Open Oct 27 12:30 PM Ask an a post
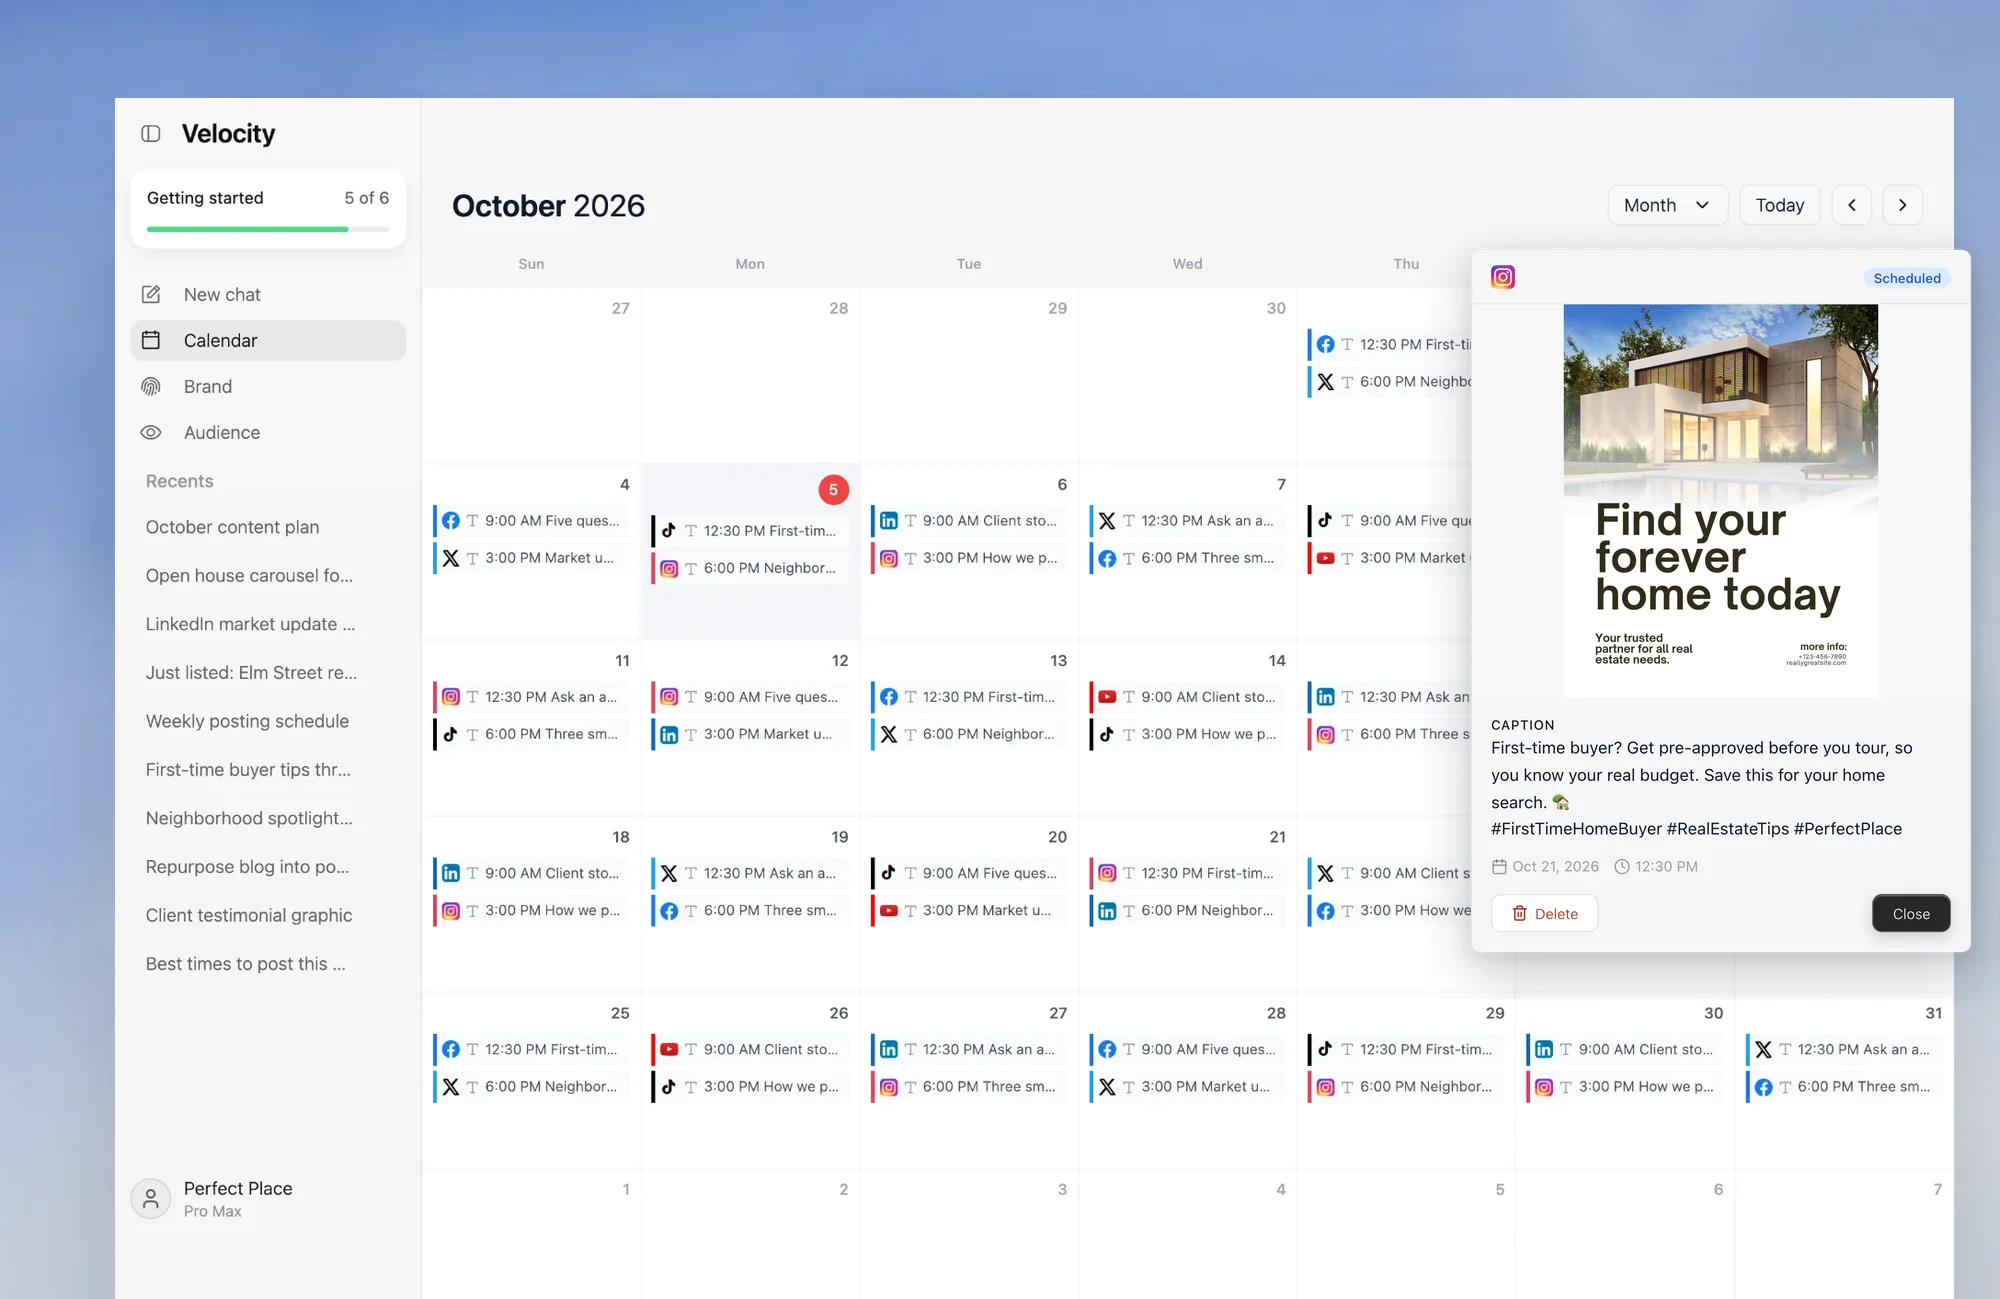The width and height of the screenshot is (2000, 1299). 968,1049
